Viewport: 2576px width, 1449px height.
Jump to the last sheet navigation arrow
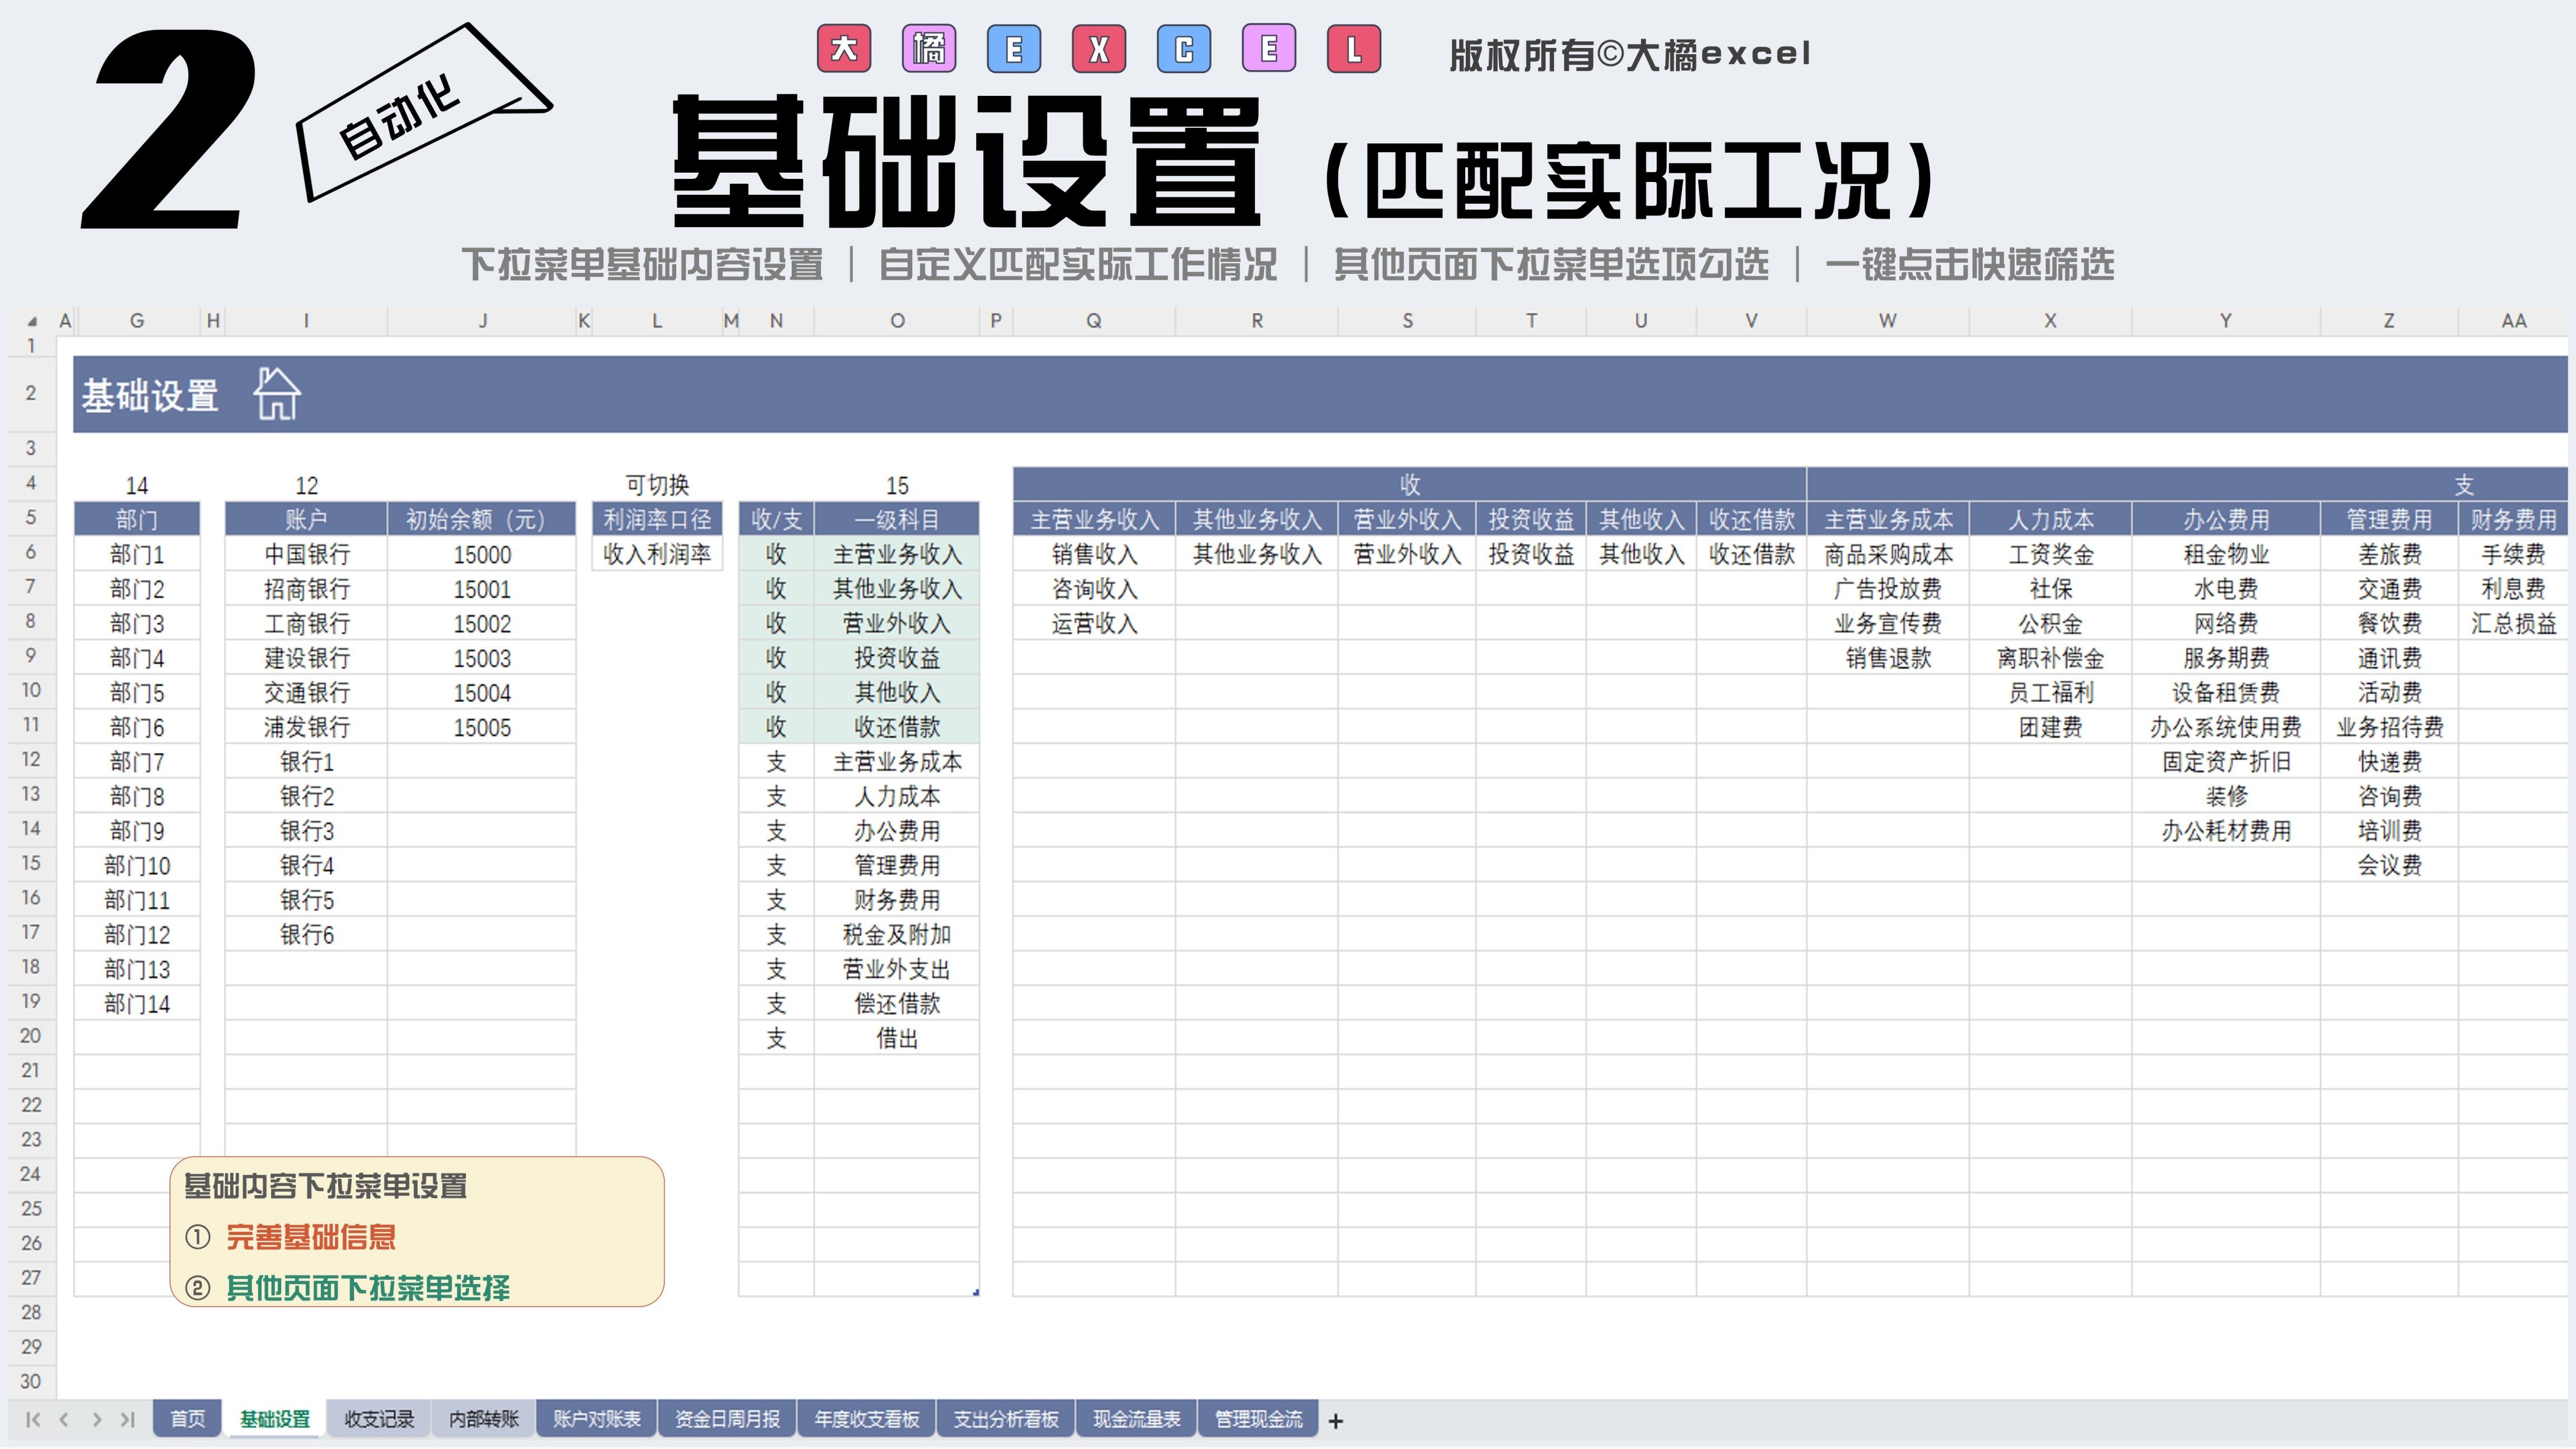coord(127,1419)
